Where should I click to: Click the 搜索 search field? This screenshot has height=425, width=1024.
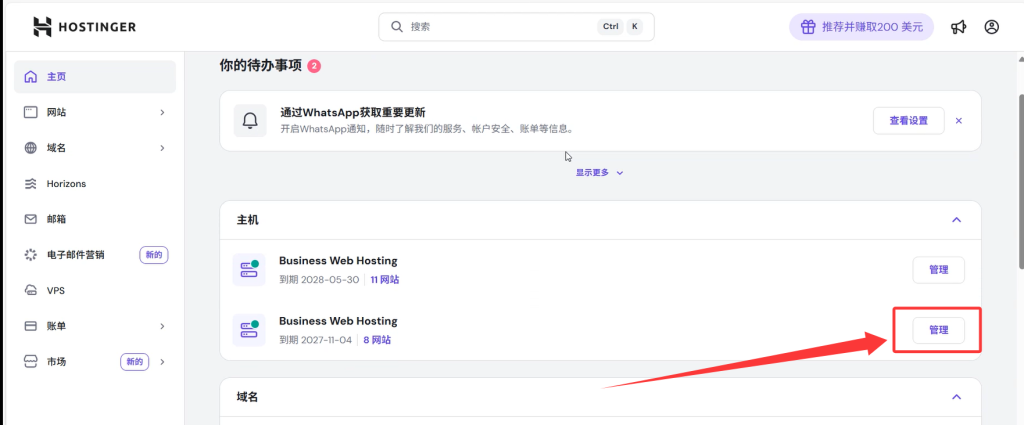click(500, 27)
